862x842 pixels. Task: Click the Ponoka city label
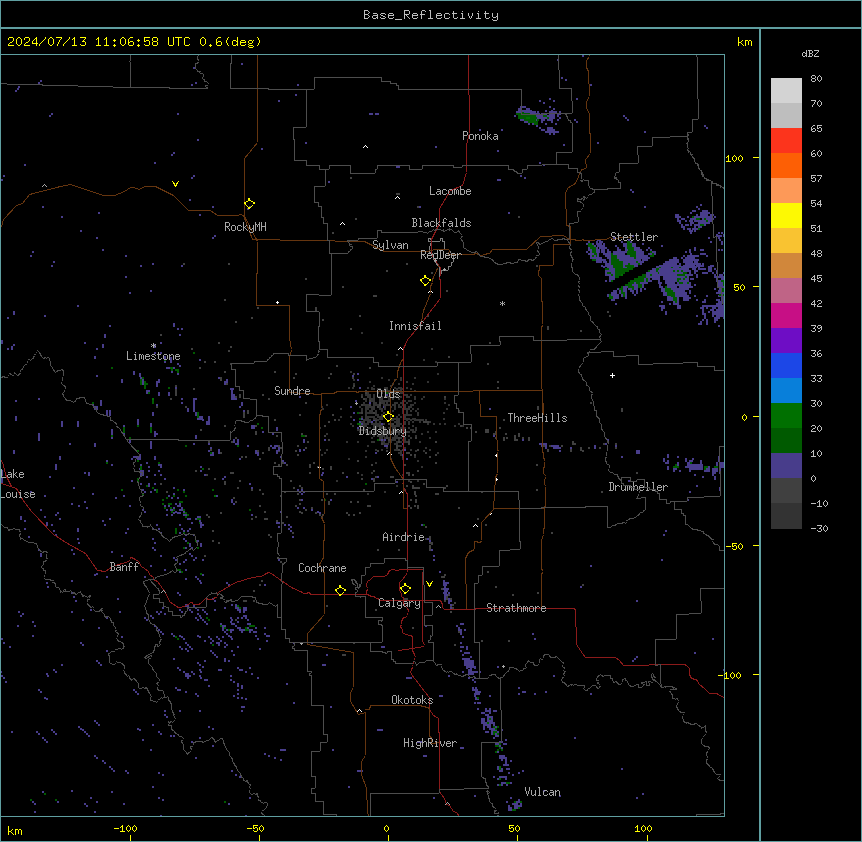tap(480, 136)
